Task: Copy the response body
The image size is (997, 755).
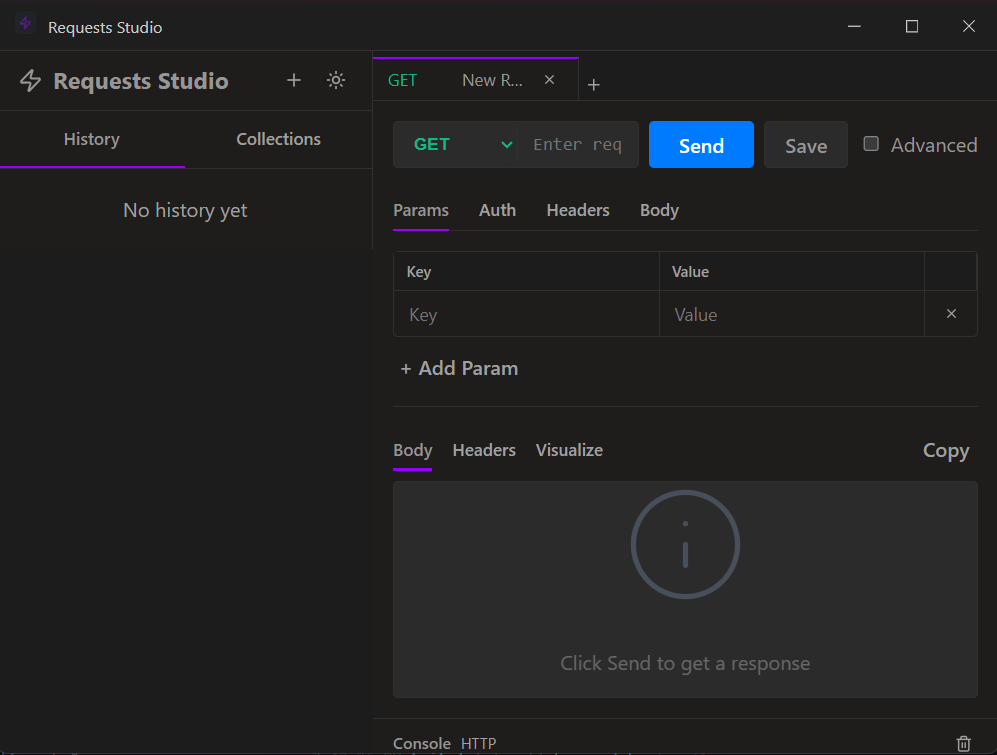Action: (945, 450)
